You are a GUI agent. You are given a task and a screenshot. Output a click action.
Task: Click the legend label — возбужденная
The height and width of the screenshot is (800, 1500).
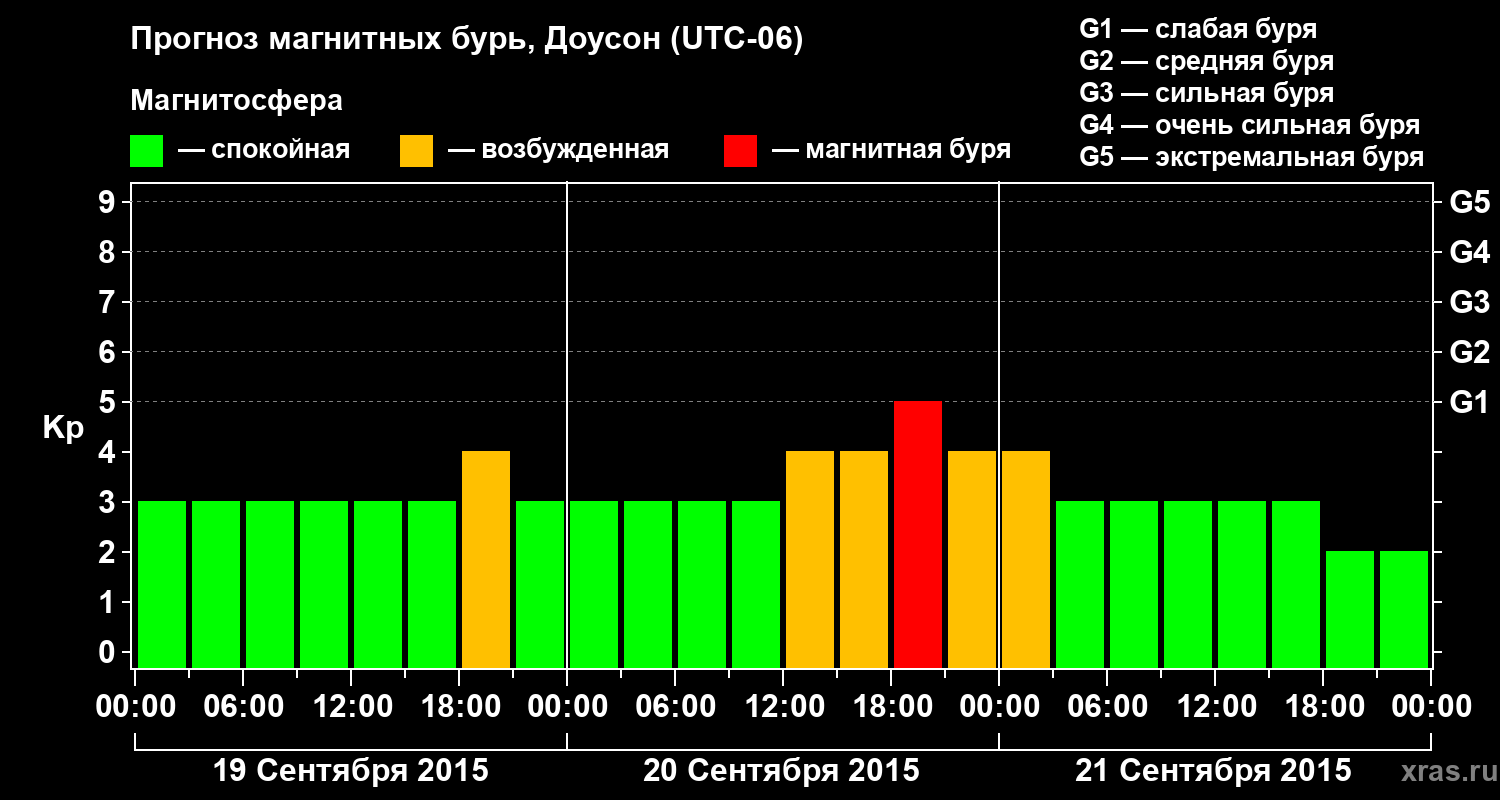pyautogui.click(x=558, y=151)
